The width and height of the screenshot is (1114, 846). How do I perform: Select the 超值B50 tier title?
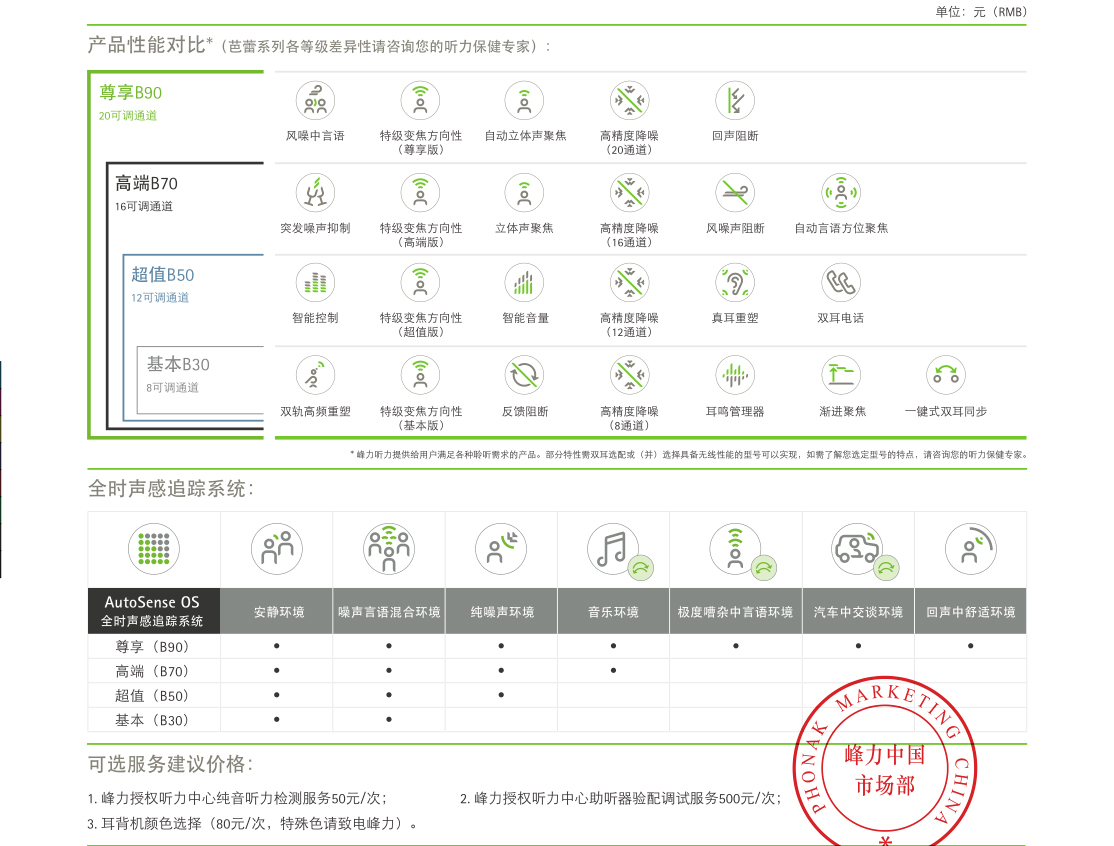[163, 275]
